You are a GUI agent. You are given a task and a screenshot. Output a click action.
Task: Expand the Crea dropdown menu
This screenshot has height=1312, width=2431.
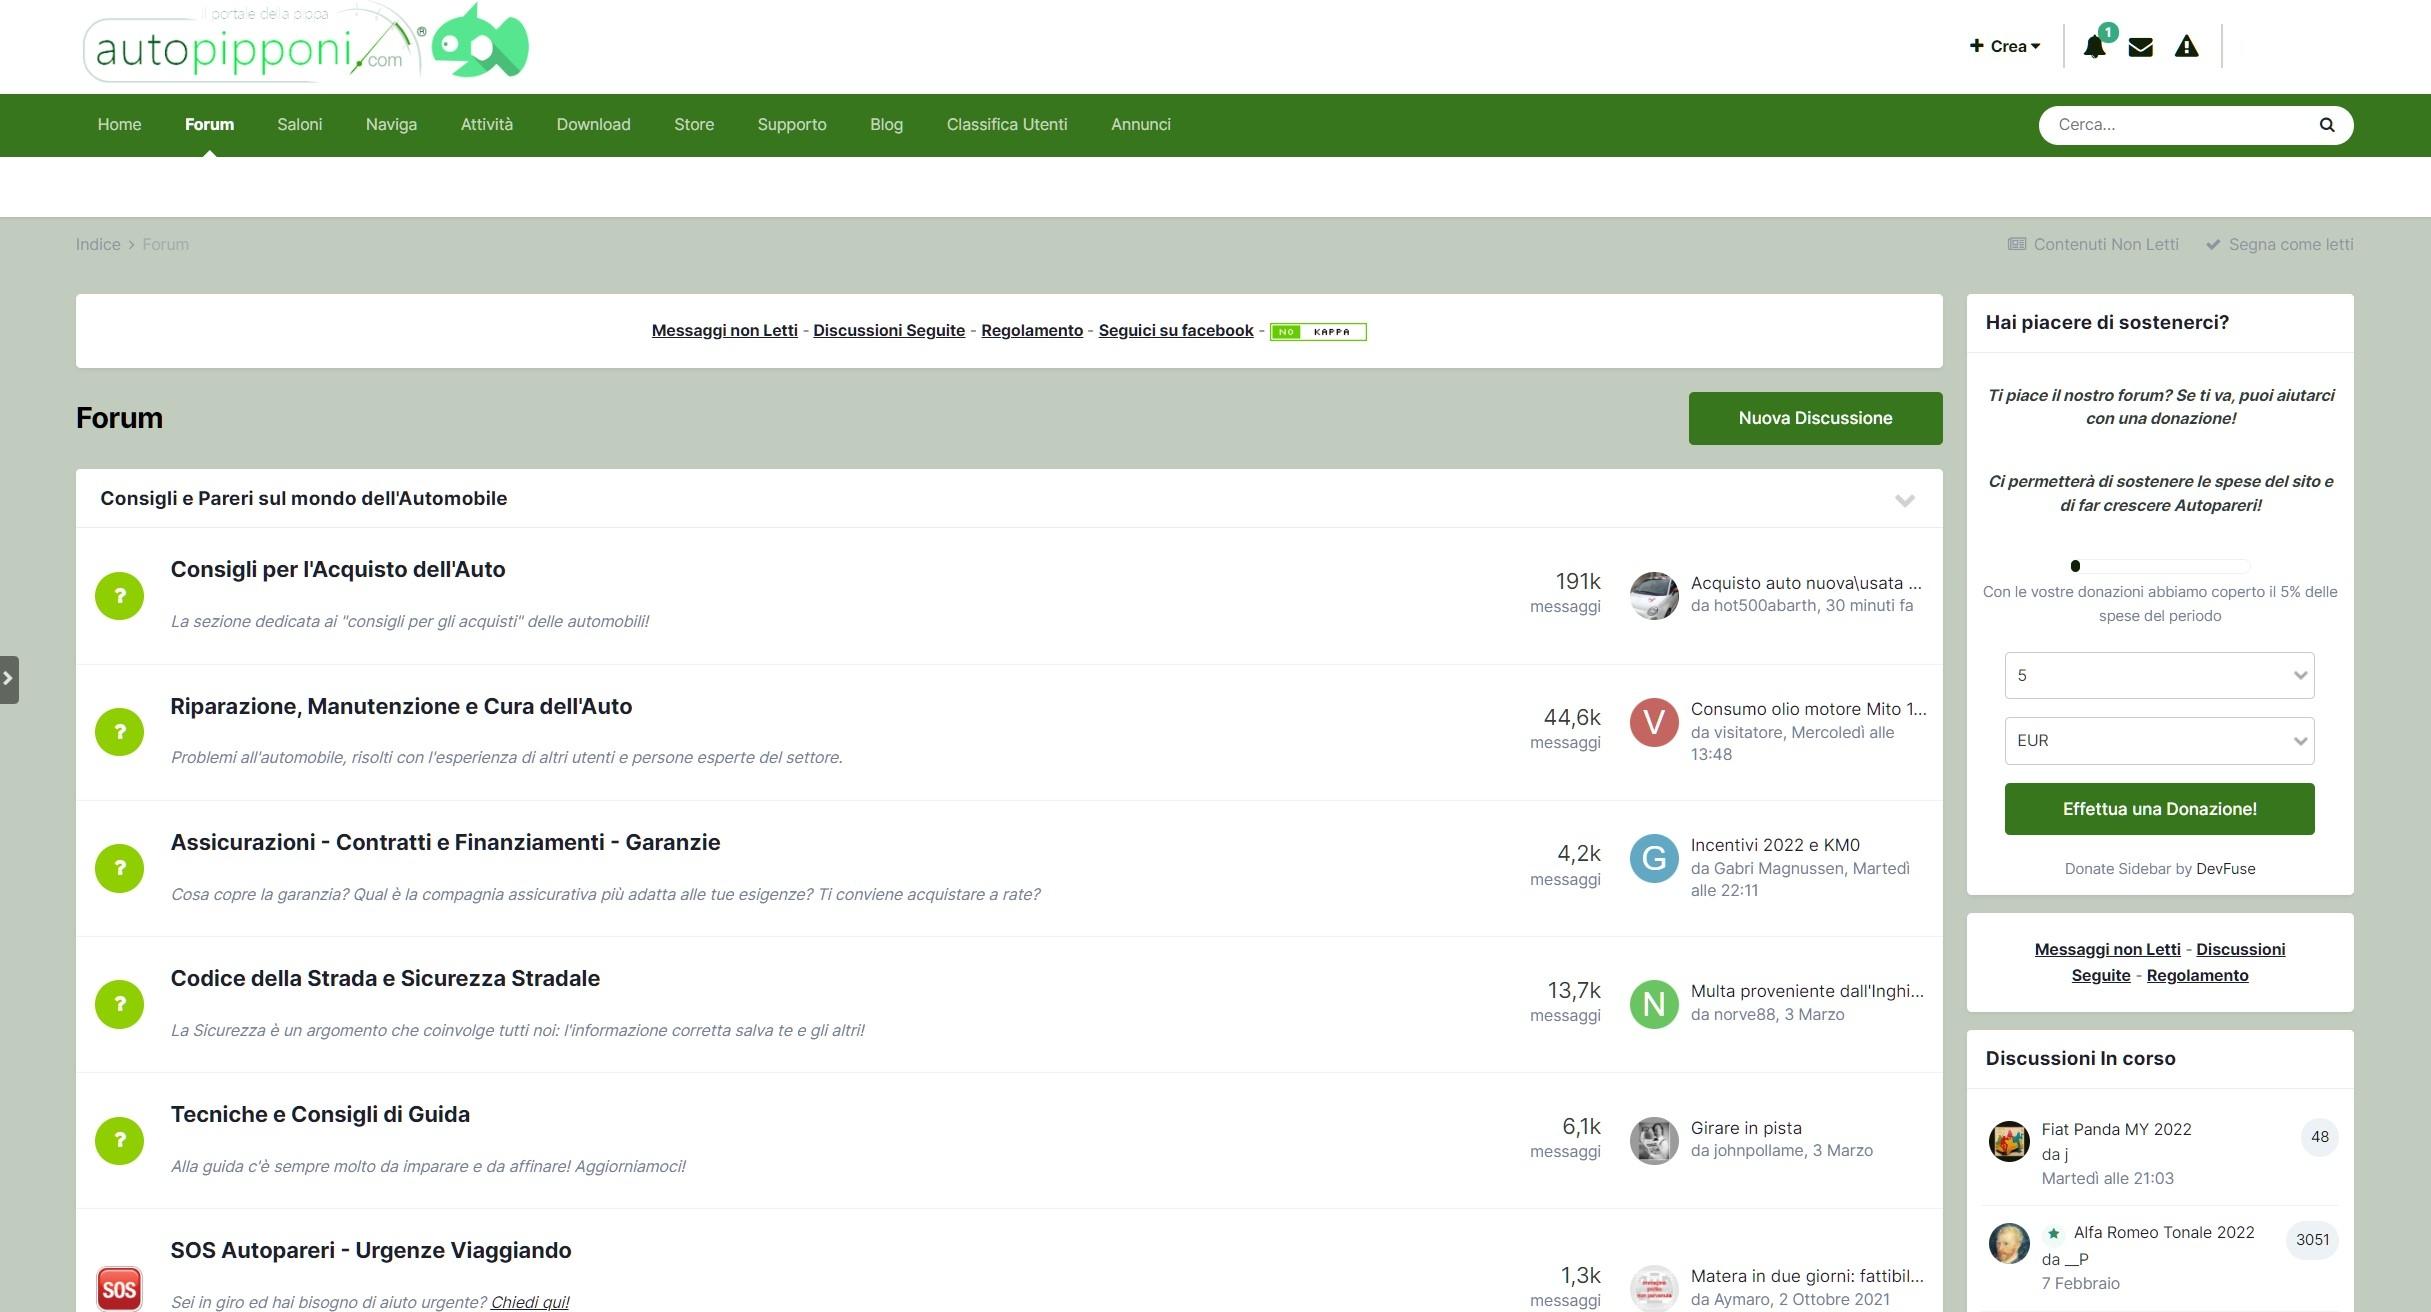(2004, 46)
